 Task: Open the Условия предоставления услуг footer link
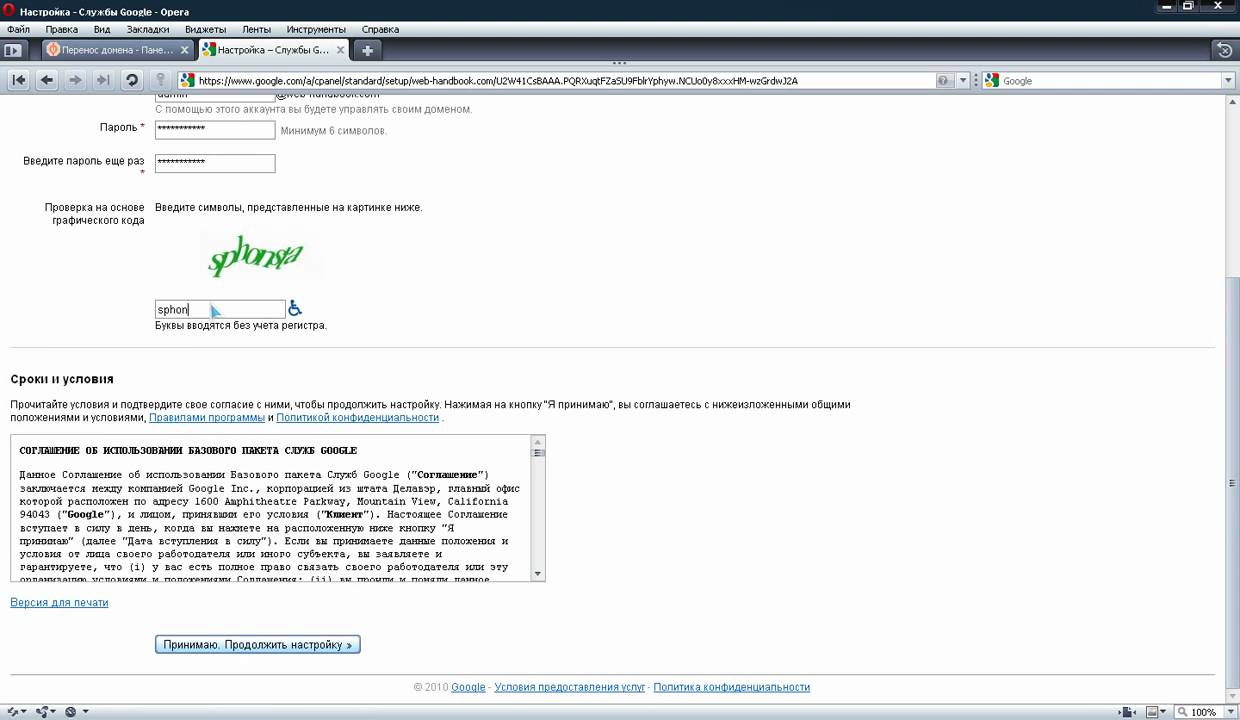tap(570, 687)
